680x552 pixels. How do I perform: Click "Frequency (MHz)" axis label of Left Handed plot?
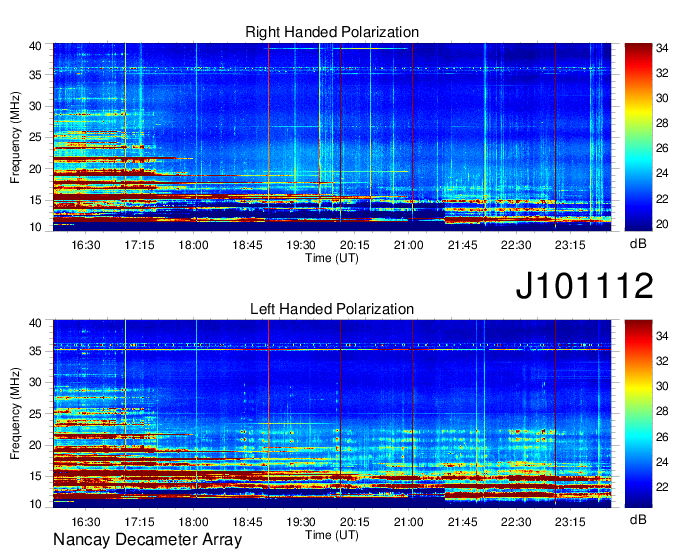15,414
